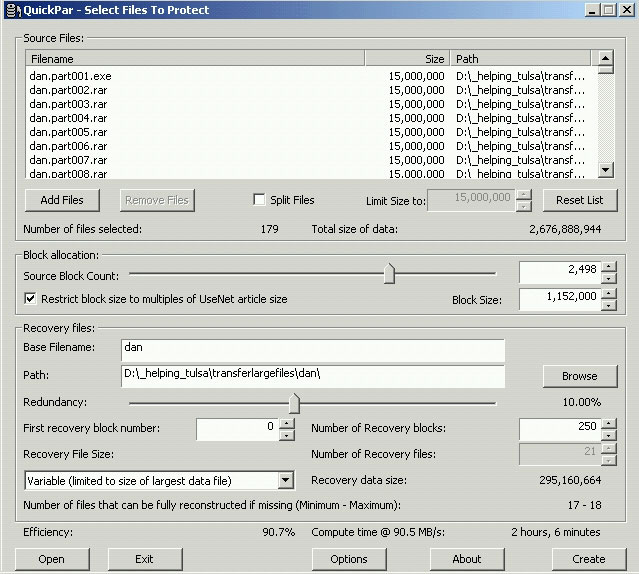Image resolution: width=639 pixels, height=574 pixels.
Task: Decrease First recovery block number
Action: 286,435
